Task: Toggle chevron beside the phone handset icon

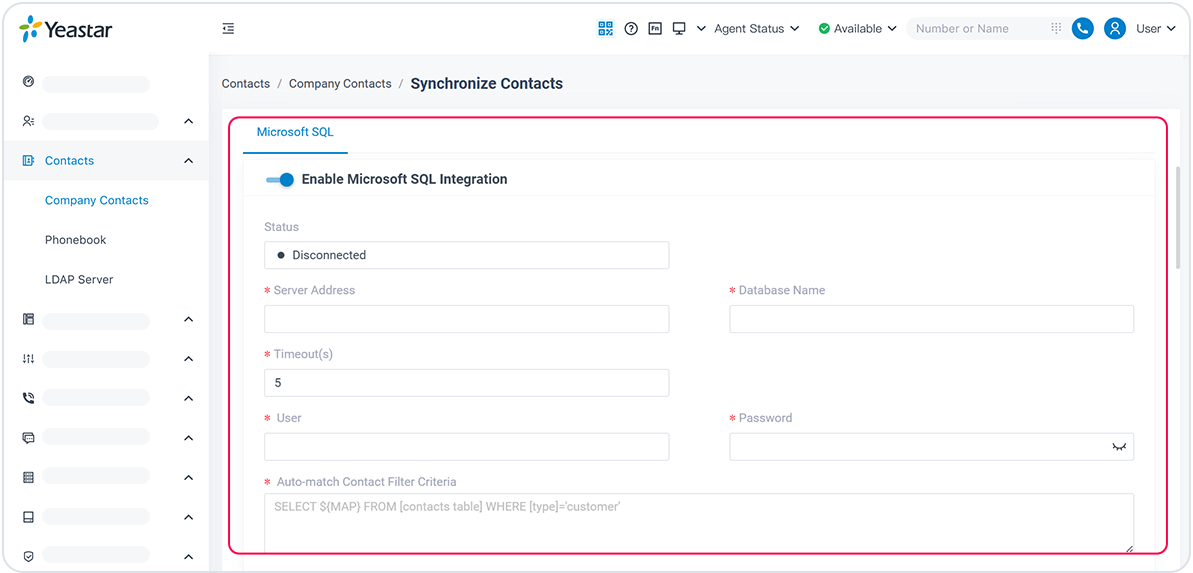Action: pos(189,398)
